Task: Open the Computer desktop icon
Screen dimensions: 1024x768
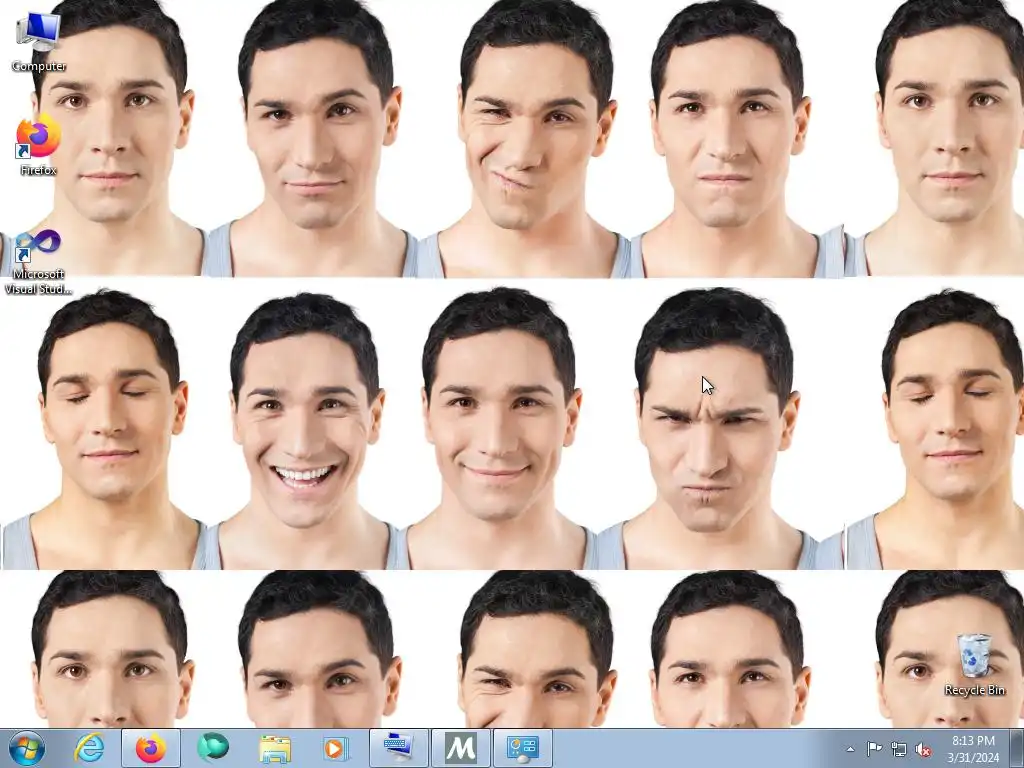Action: pyautogui.click(x=38, y=42)
